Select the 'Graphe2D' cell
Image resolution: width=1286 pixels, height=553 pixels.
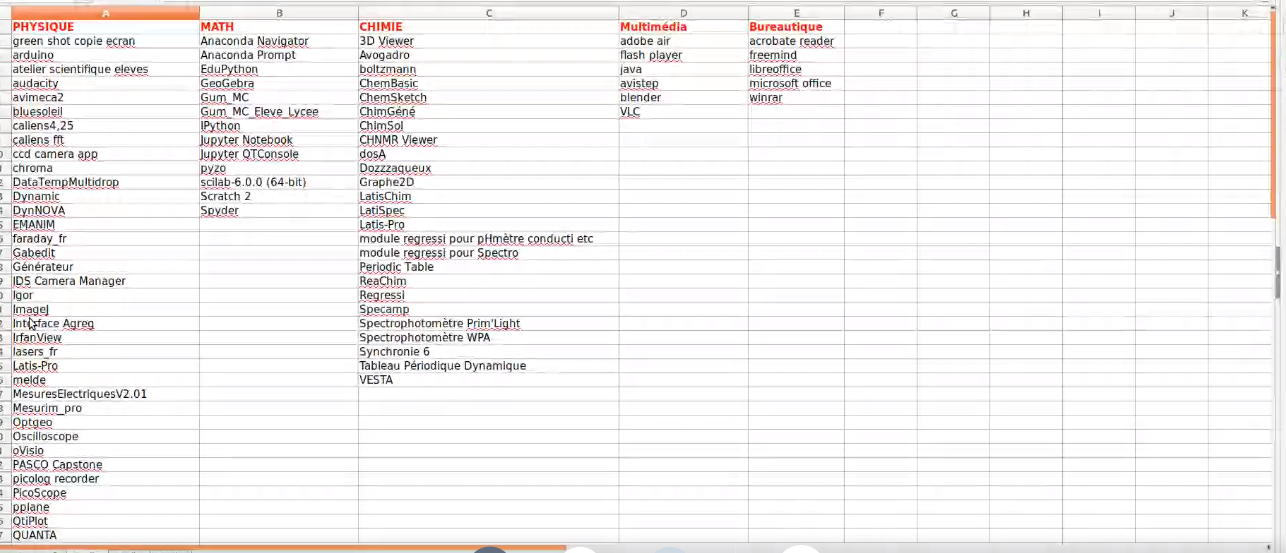pyautogui.click(x=488, y=183)
